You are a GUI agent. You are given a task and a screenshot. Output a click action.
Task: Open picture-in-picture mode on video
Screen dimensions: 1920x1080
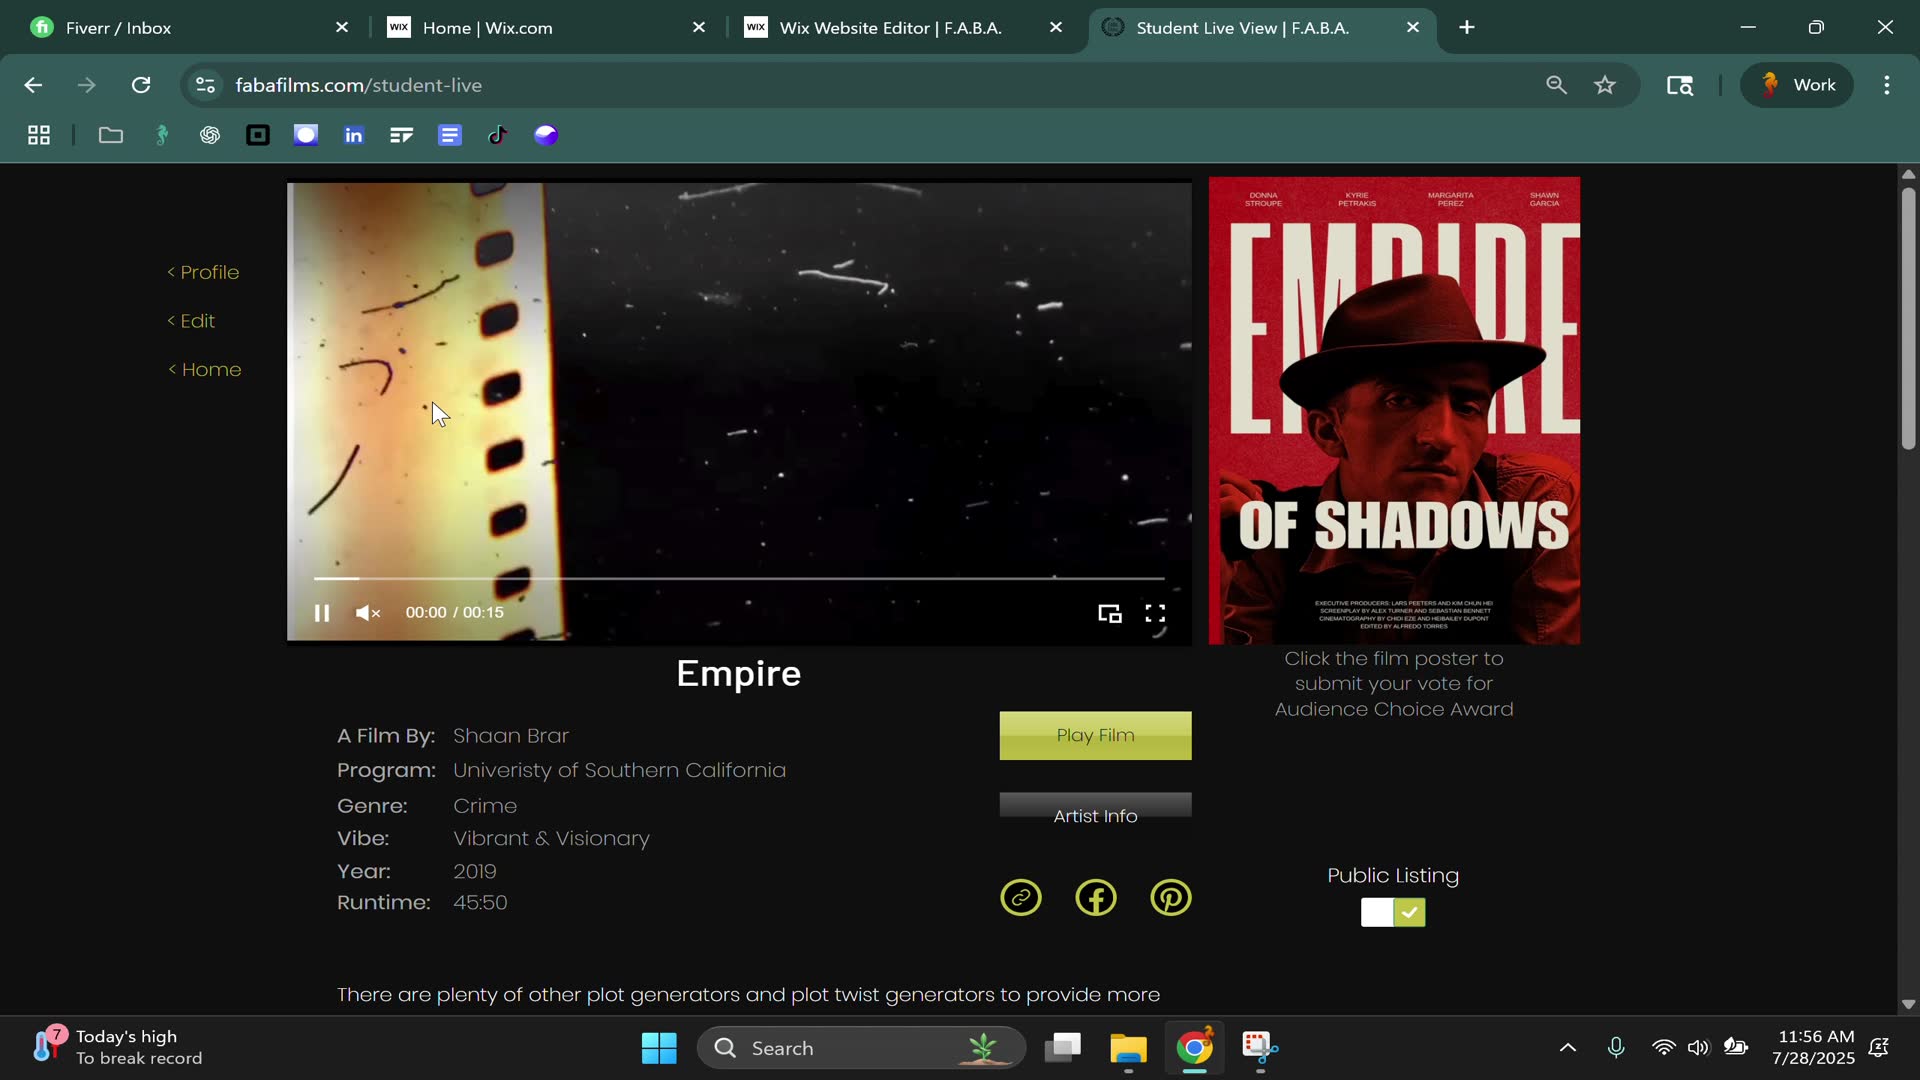(x=1109, y=613)
